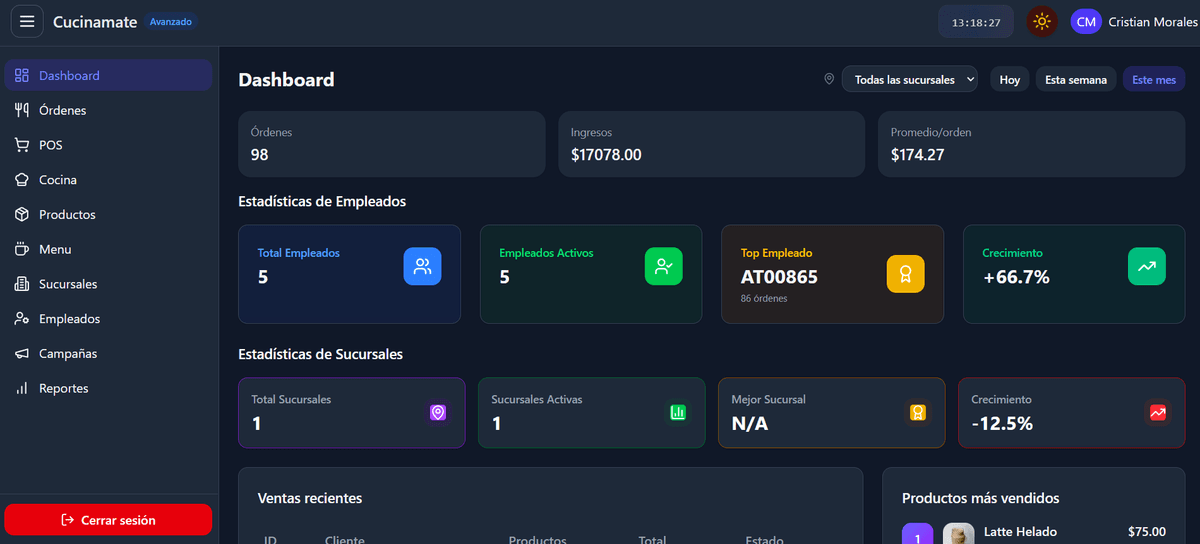The height and width of the screenshot is (544, 1200).
Task: Click the Top Empleado award icon
Action: pos(905,274)
